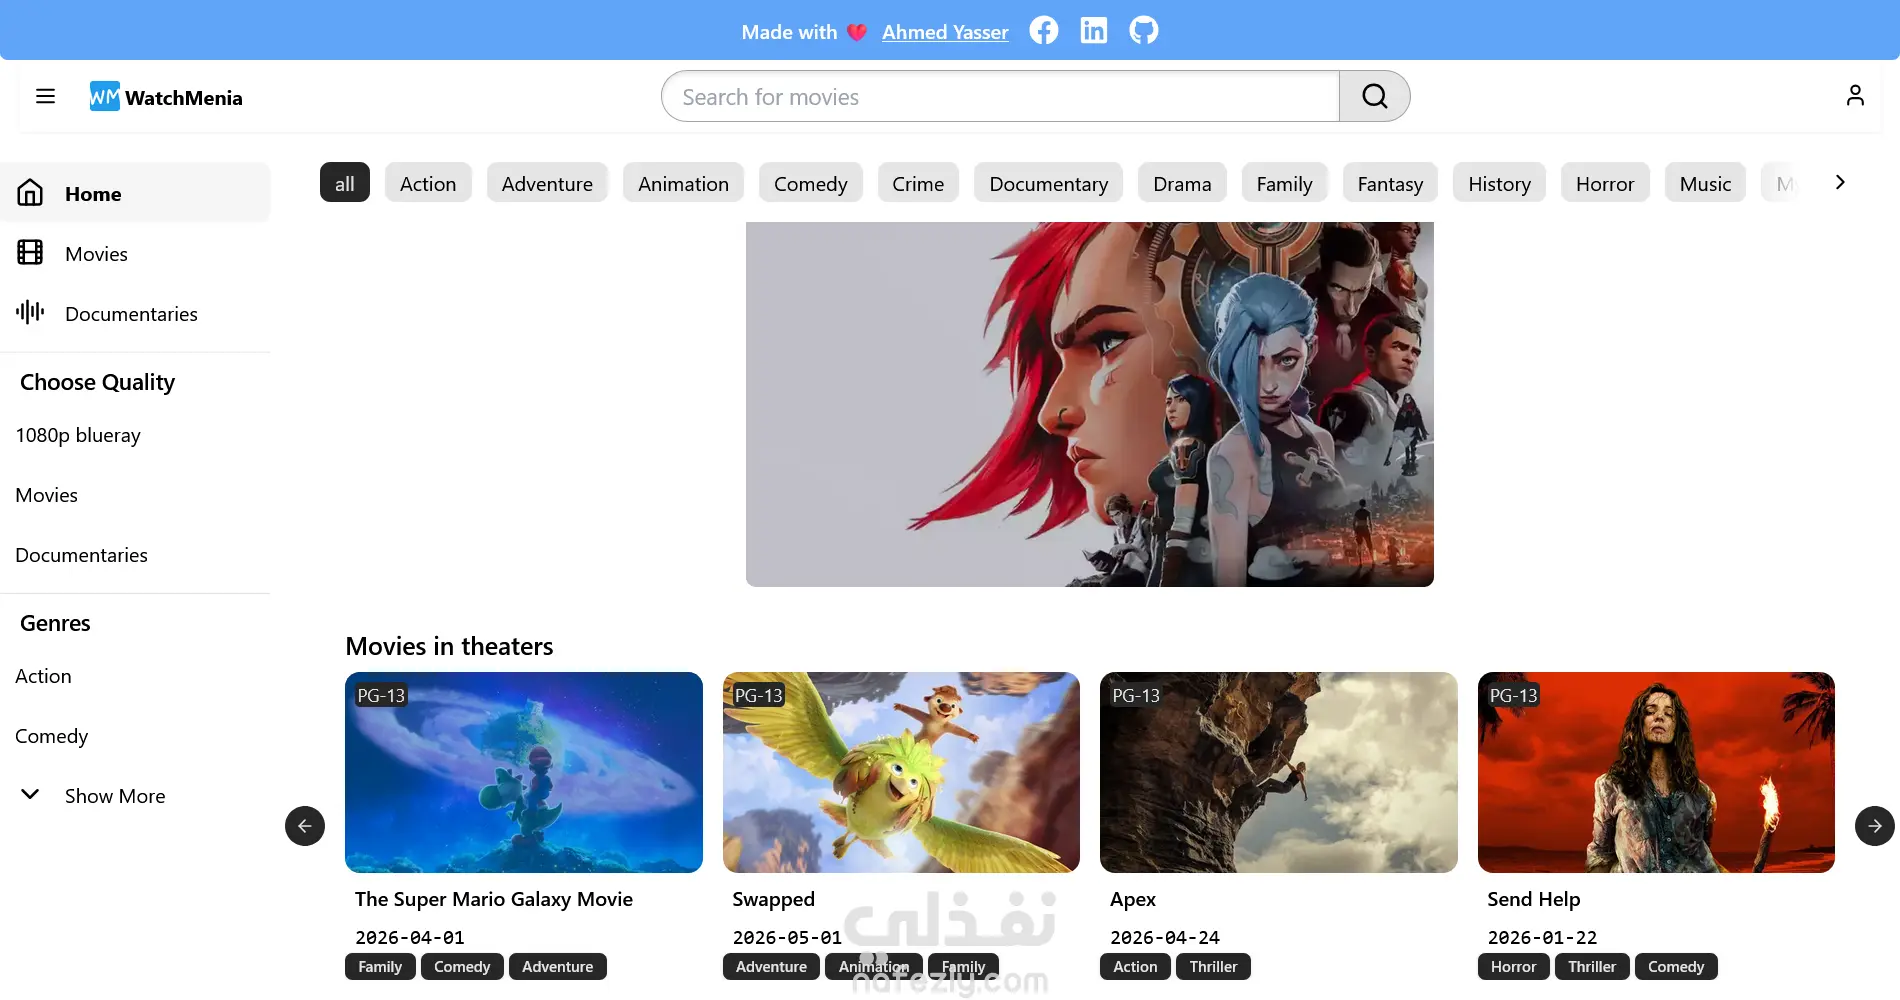Filter by the Crime genre chip

pyautogui.click(x=918, y=183)
